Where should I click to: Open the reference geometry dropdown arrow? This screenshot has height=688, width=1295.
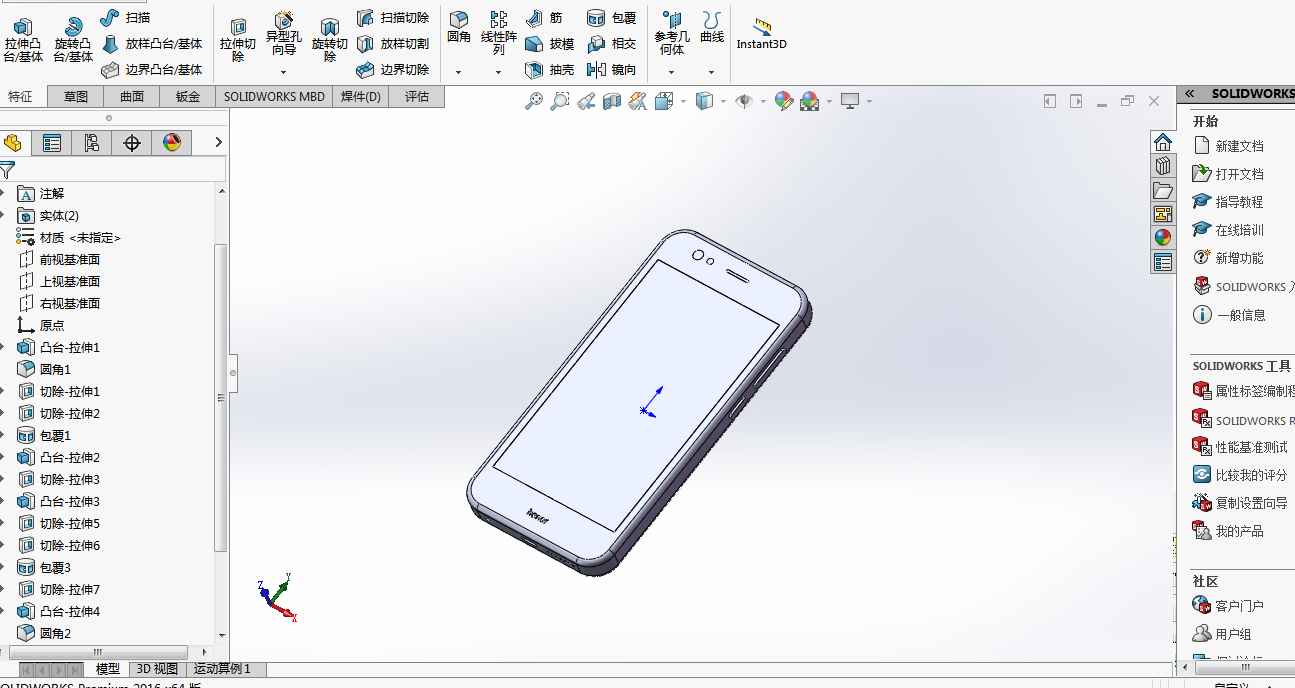[672, 72]
